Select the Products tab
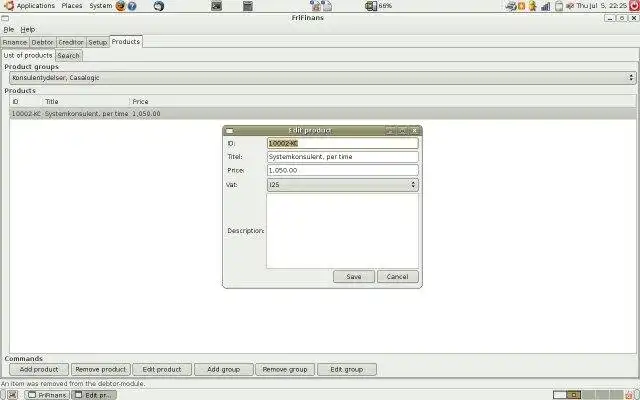Viewport: 640px width, 400px height. pyautogui.click(x=126, y=42)
